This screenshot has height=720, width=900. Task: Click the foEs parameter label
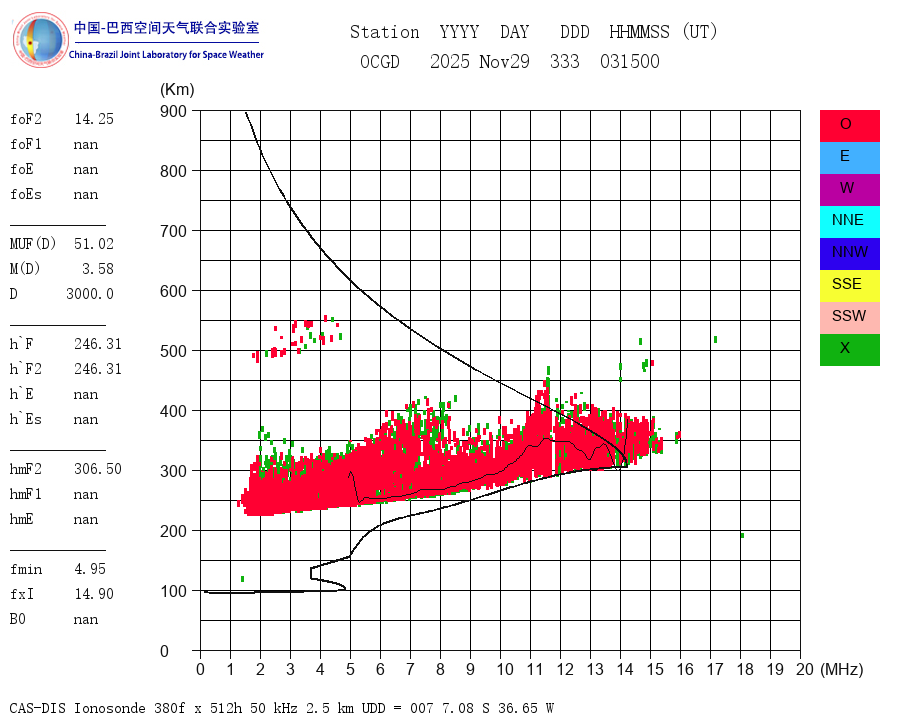(x=26, y=194)
